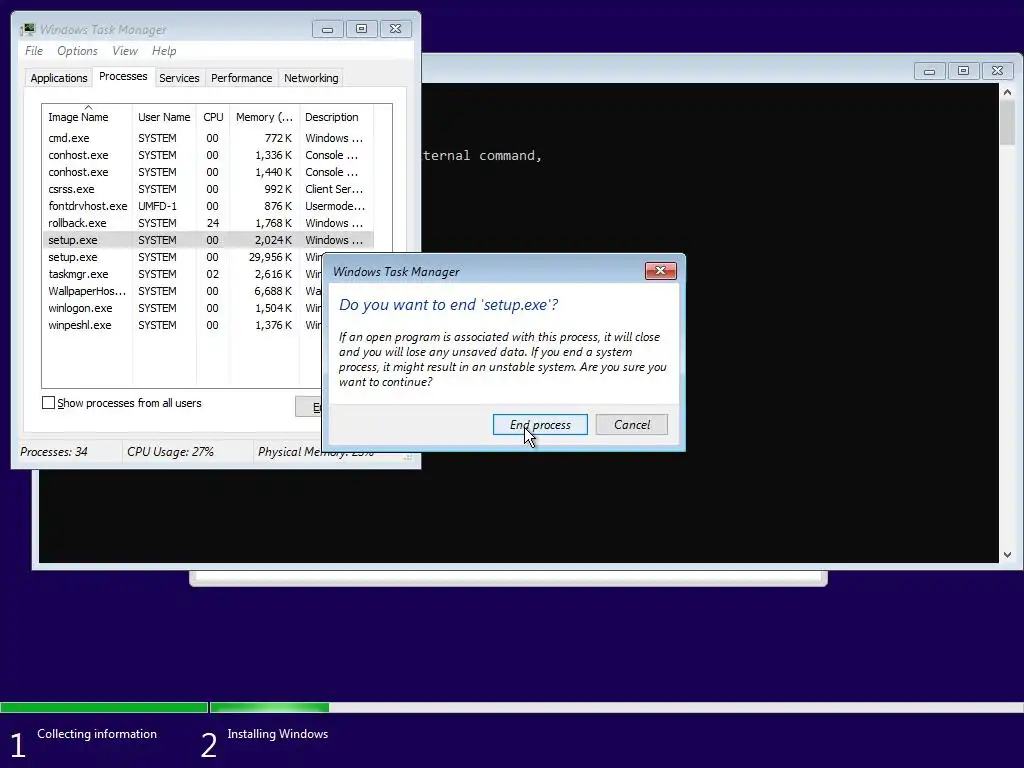The width and height of the screenshot is (1024, 768).
Task: Select the winlogon.exe process row
Action: (x=183, y=308)
